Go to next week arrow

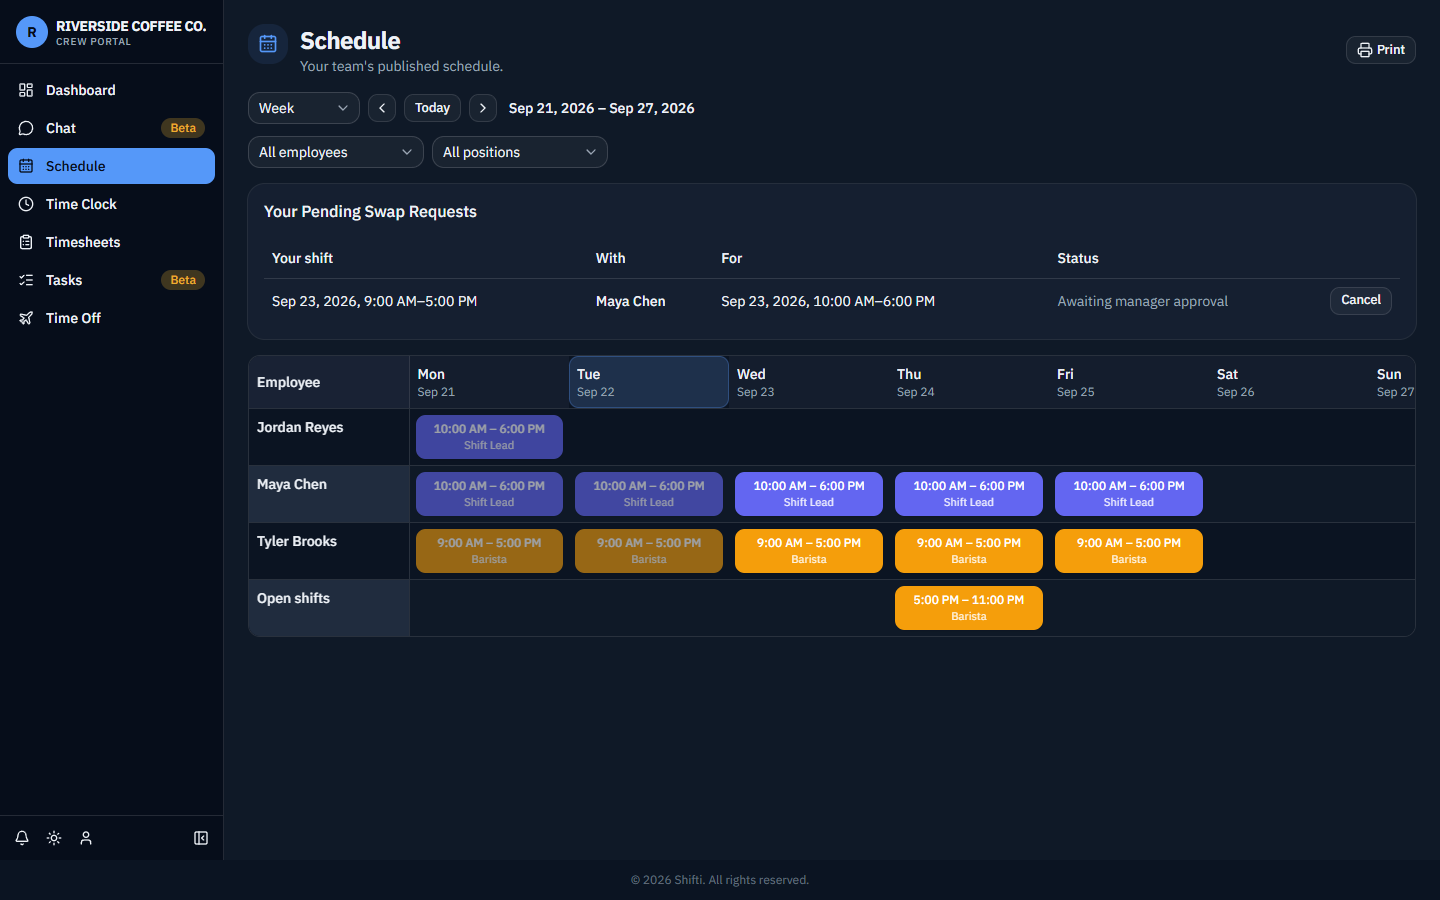pos(483,108)
